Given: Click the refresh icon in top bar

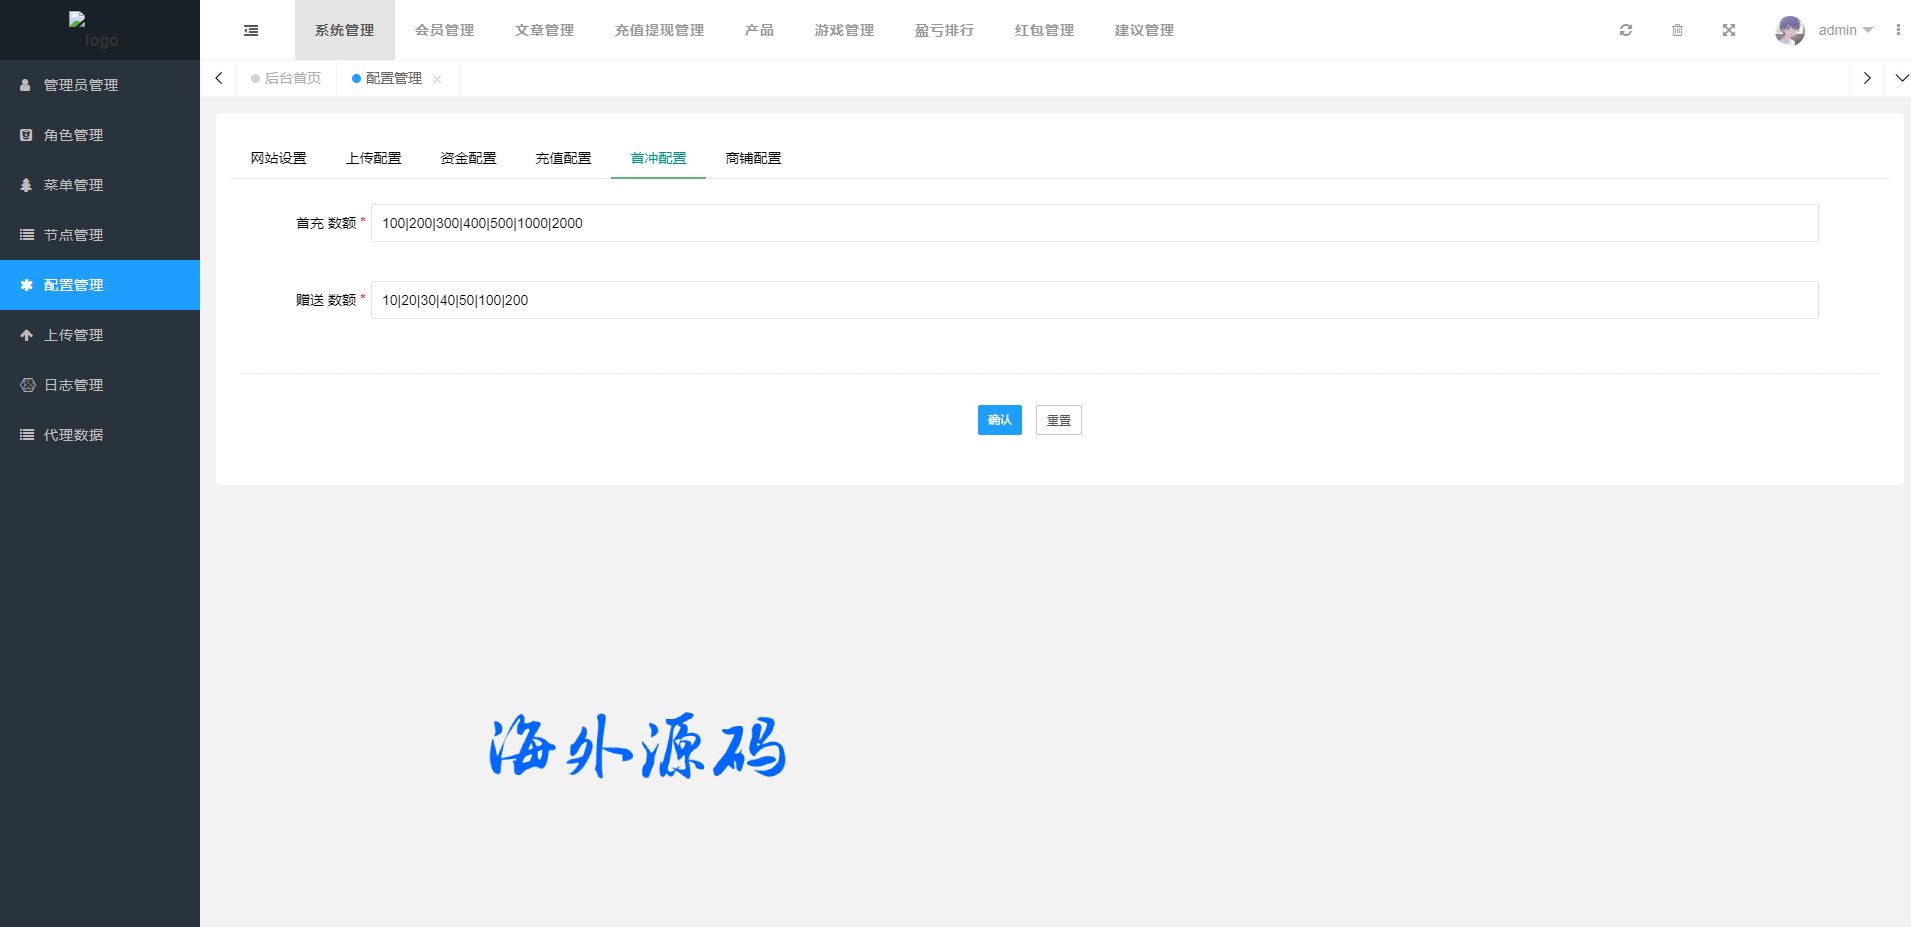Looking at the screenshot, I should [1626, 30].
